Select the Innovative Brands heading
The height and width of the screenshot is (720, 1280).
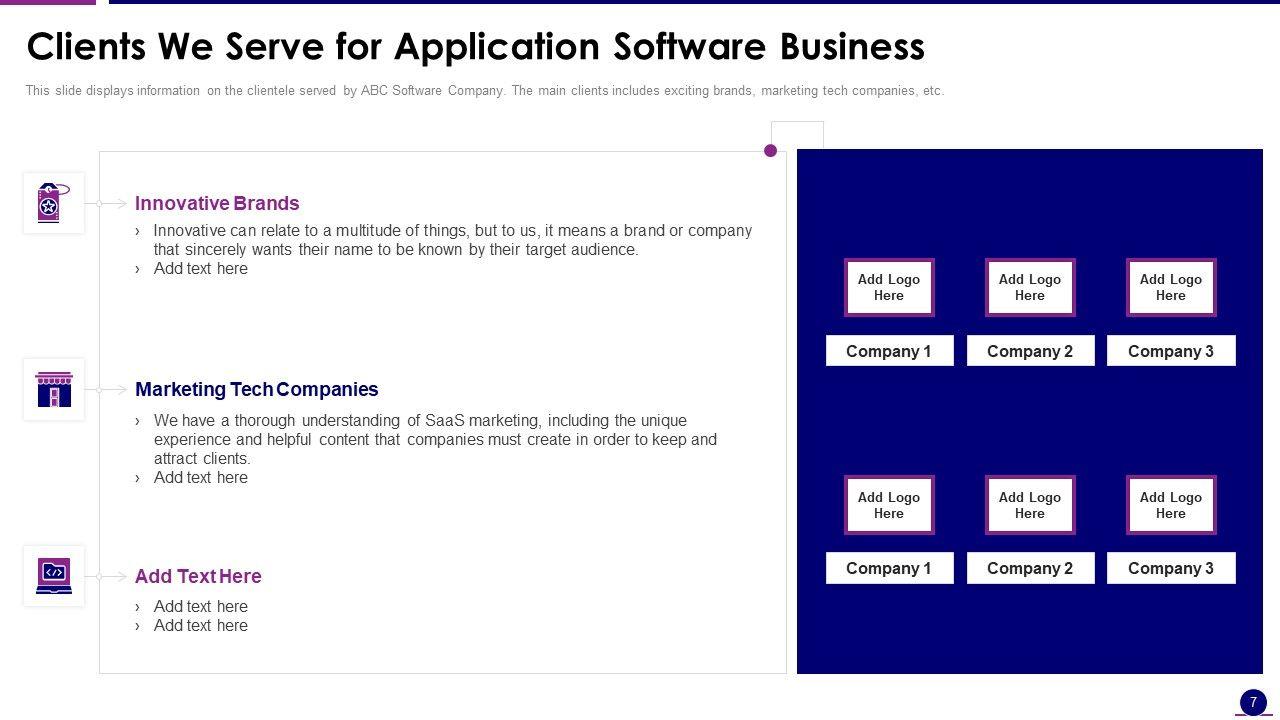pos(217,203)
